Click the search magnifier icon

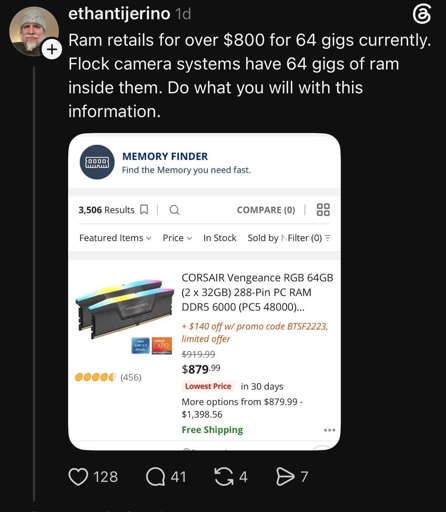(x=174, y=210)
